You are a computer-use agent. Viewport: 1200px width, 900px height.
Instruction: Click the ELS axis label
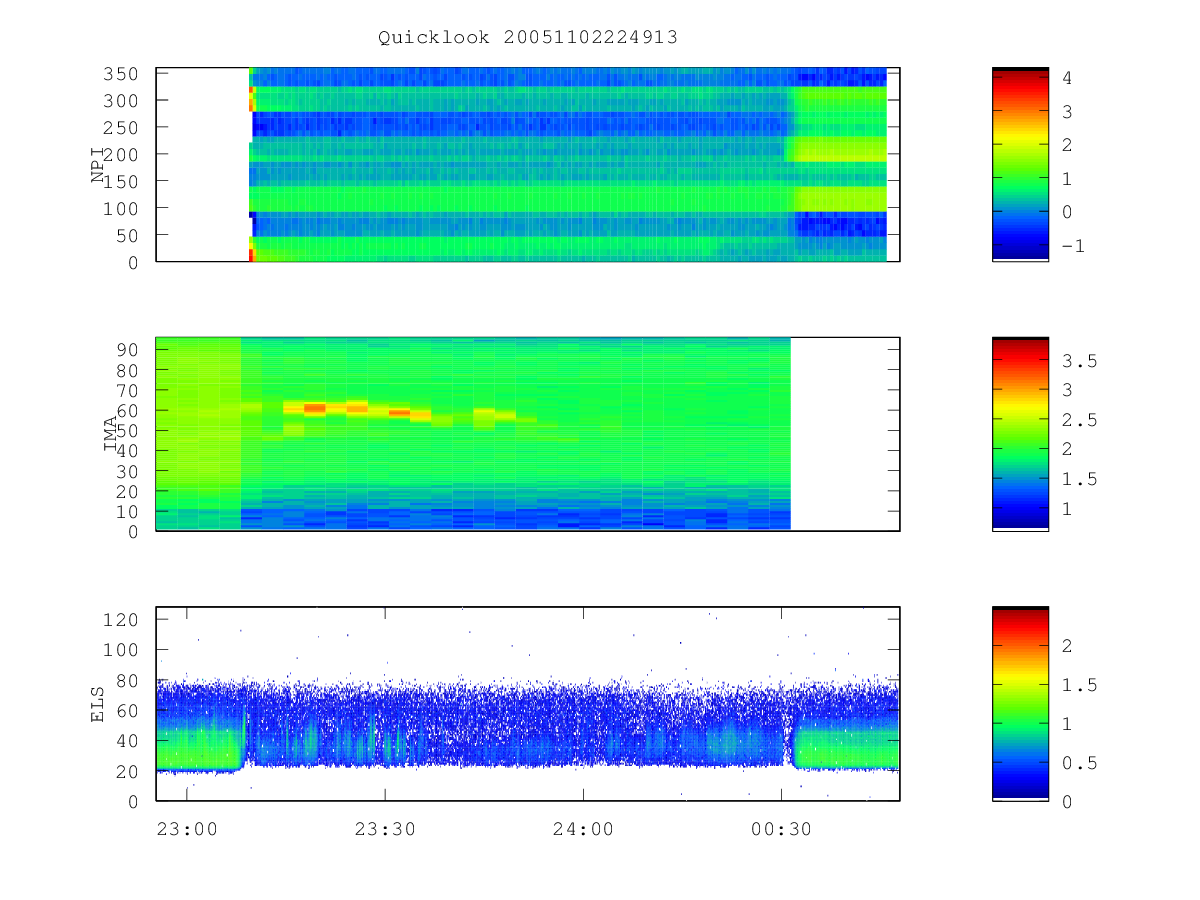coord(98,703)
